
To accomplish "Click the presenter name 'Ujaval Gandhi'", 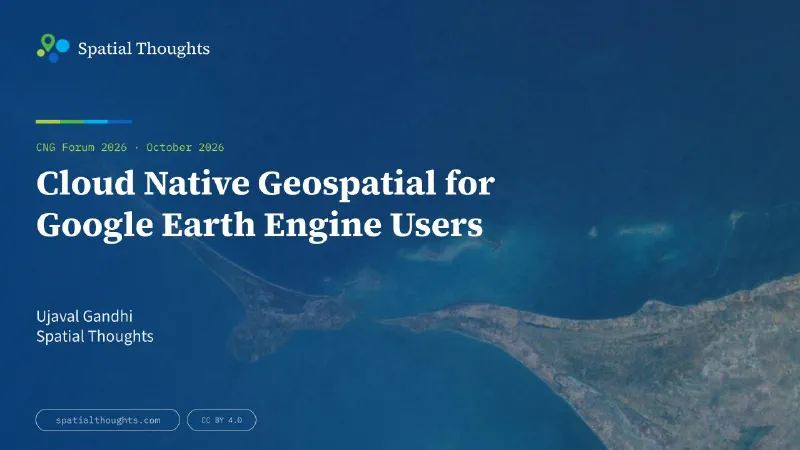I will pos(84,316).
